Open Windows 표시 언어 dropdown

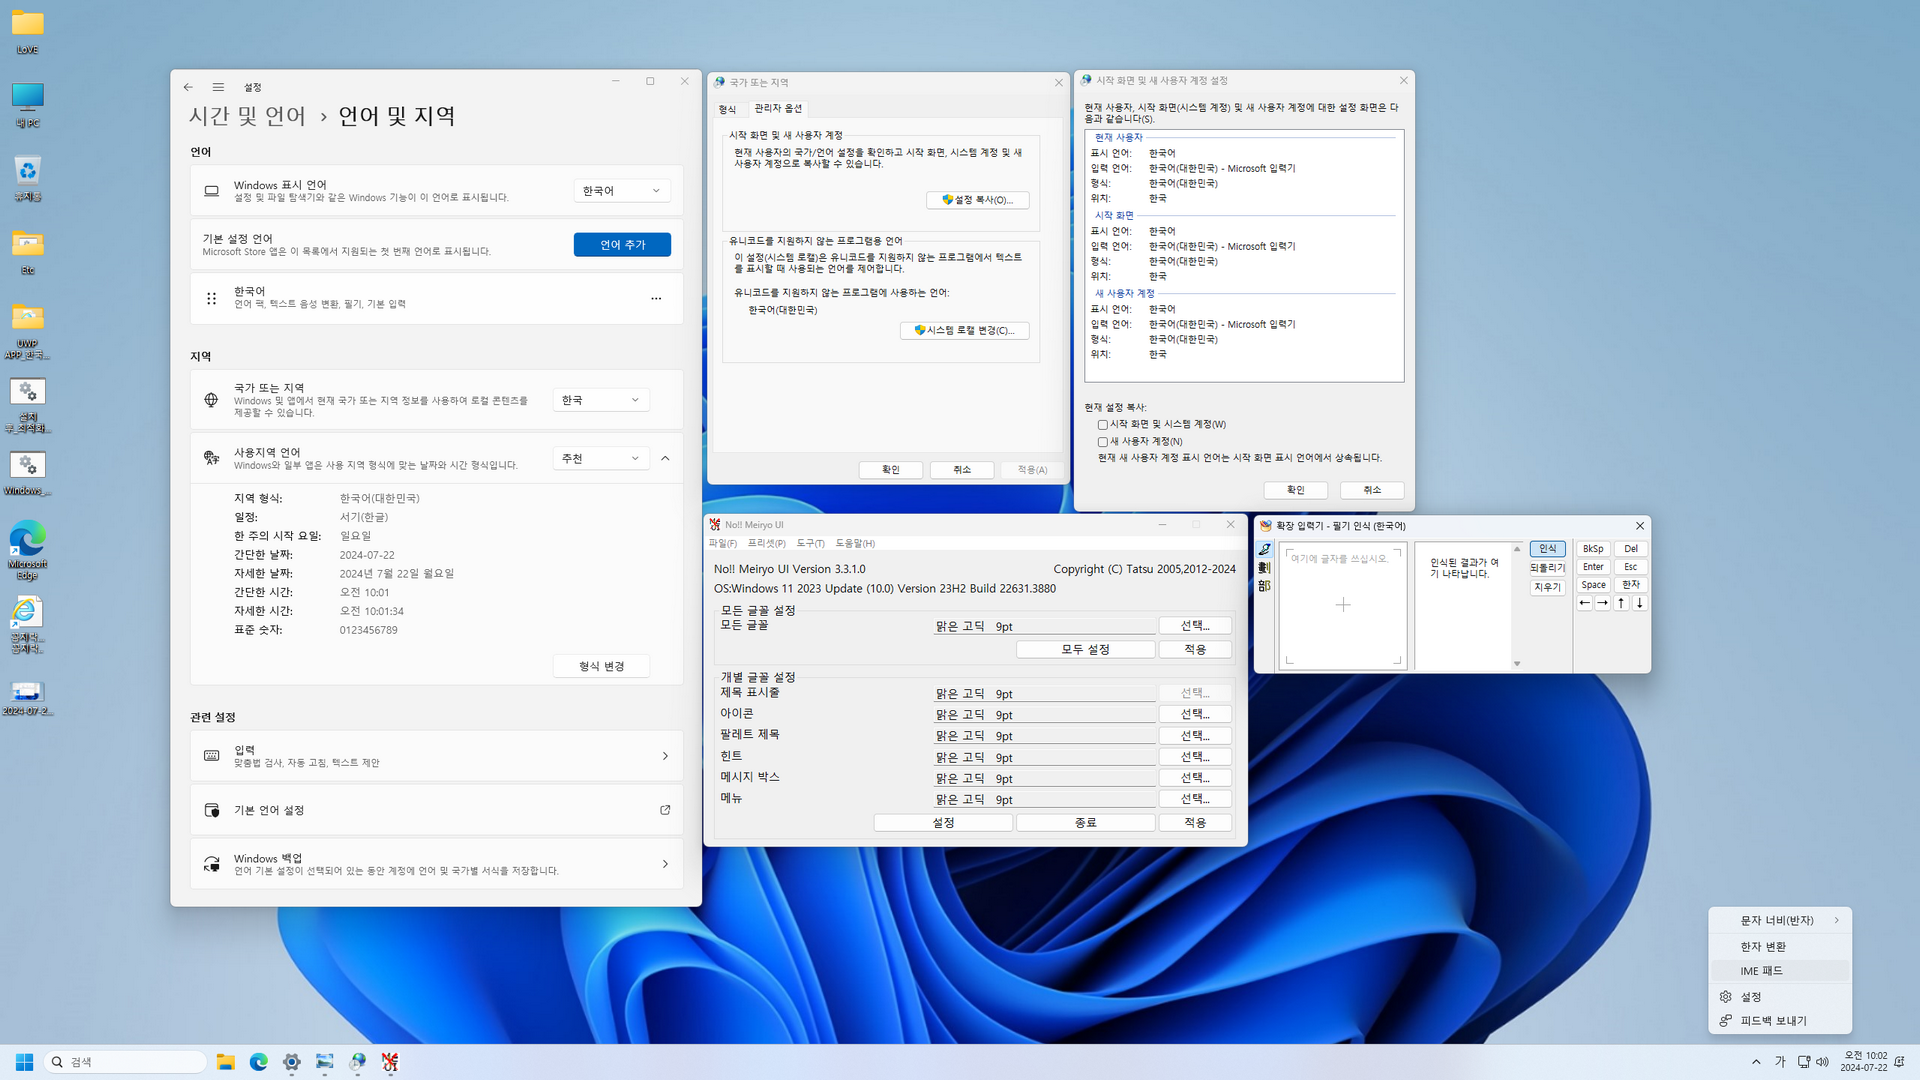pyautogui.click(x=621, y=191)
